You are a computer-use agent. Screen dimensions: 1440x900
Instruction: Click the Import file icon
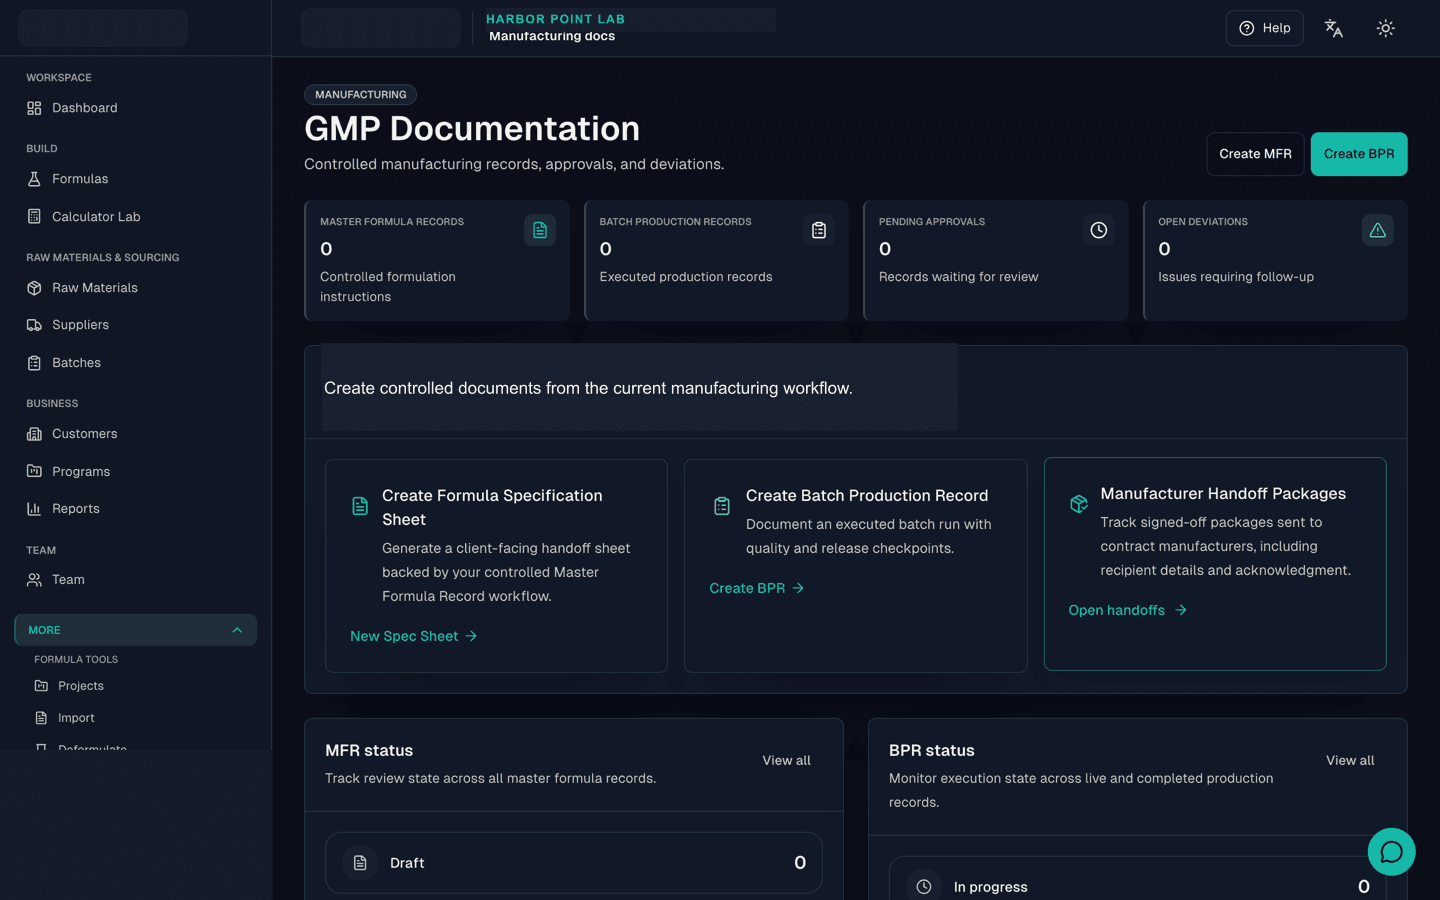pos(41,718)
